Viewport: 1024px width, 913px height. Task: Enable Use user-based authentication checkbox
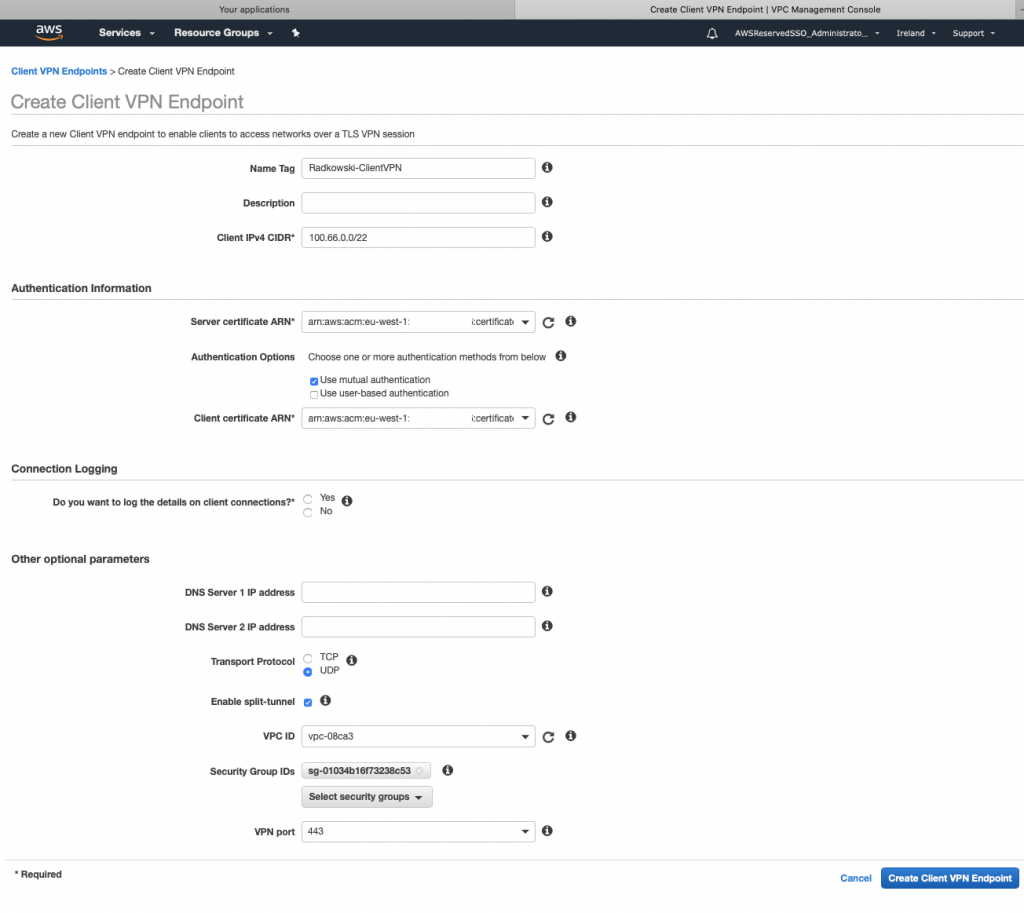click(x=314, y=394)
